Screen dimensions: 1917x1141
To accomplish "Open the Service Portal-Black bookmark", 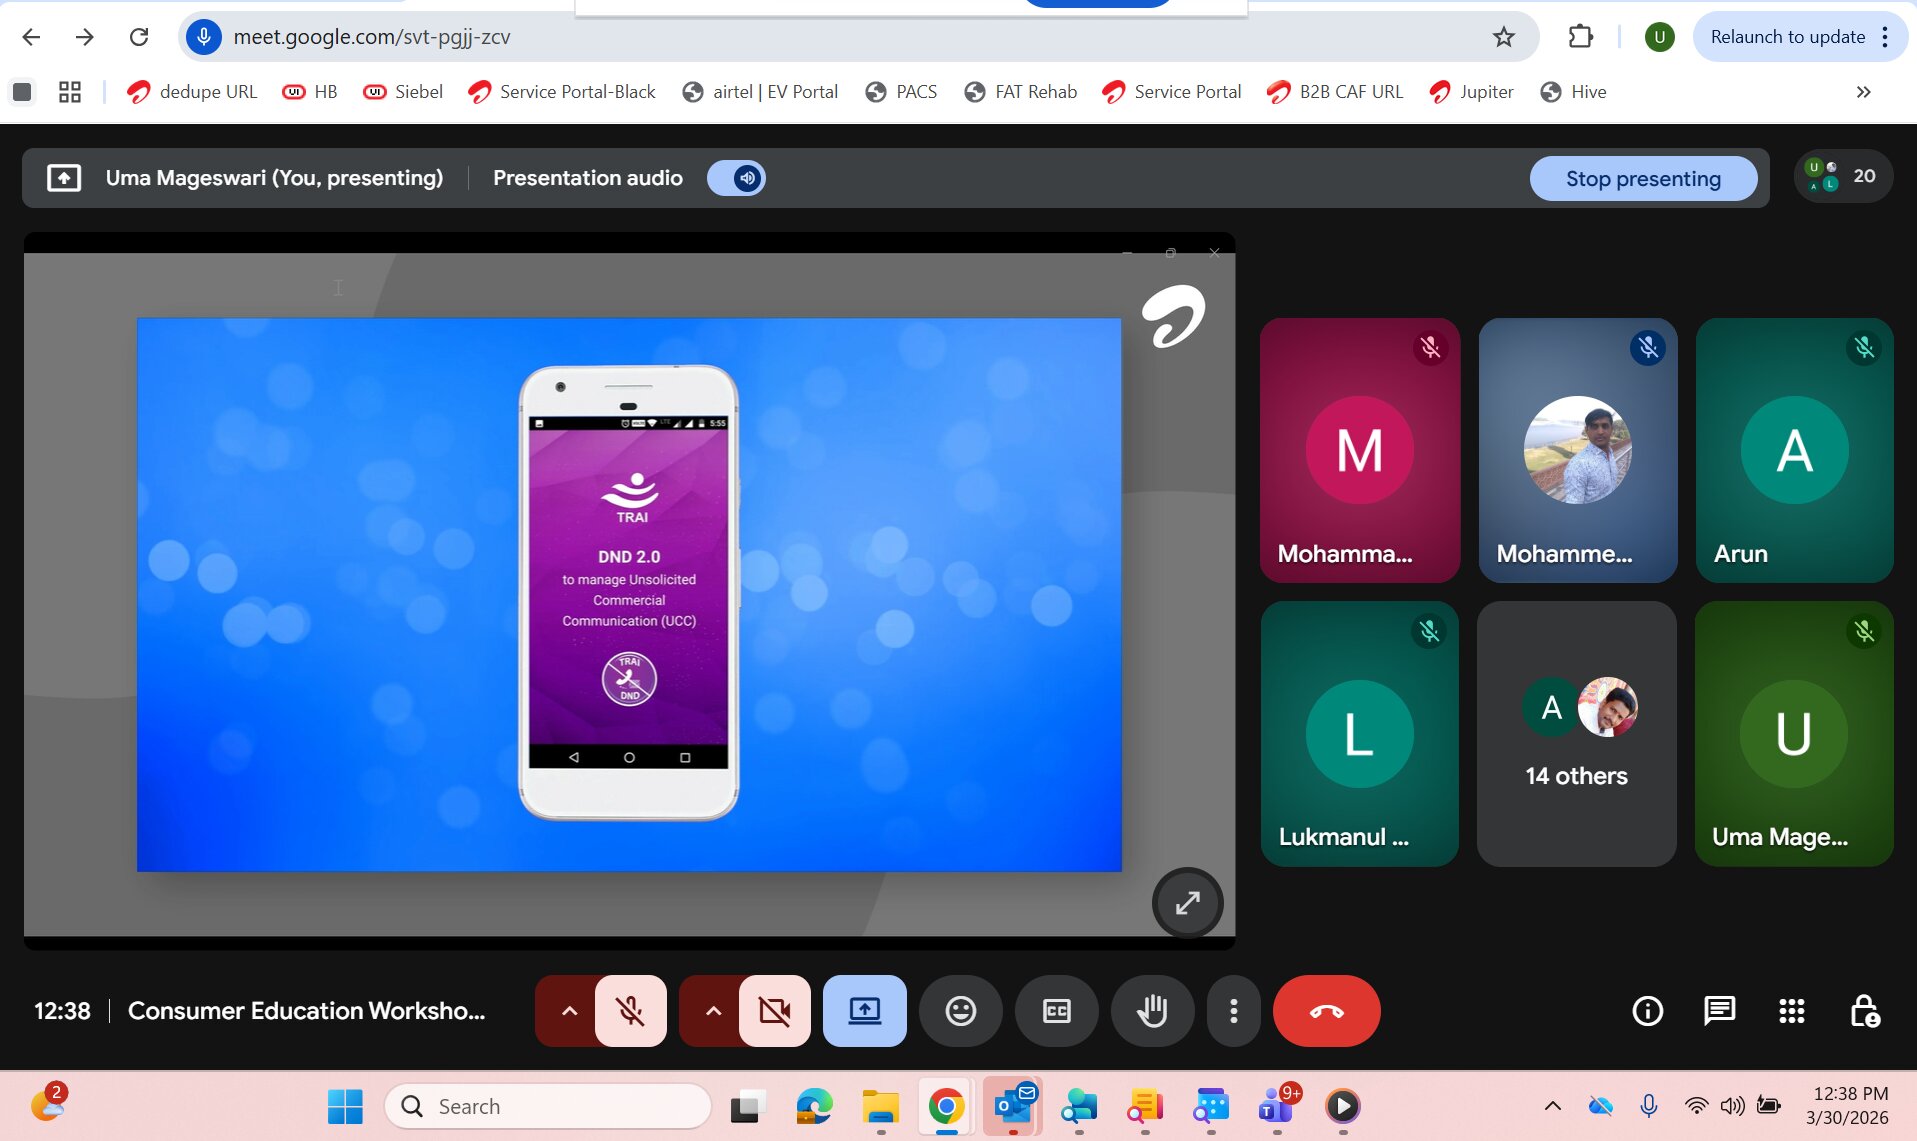I will click(562, 92).
